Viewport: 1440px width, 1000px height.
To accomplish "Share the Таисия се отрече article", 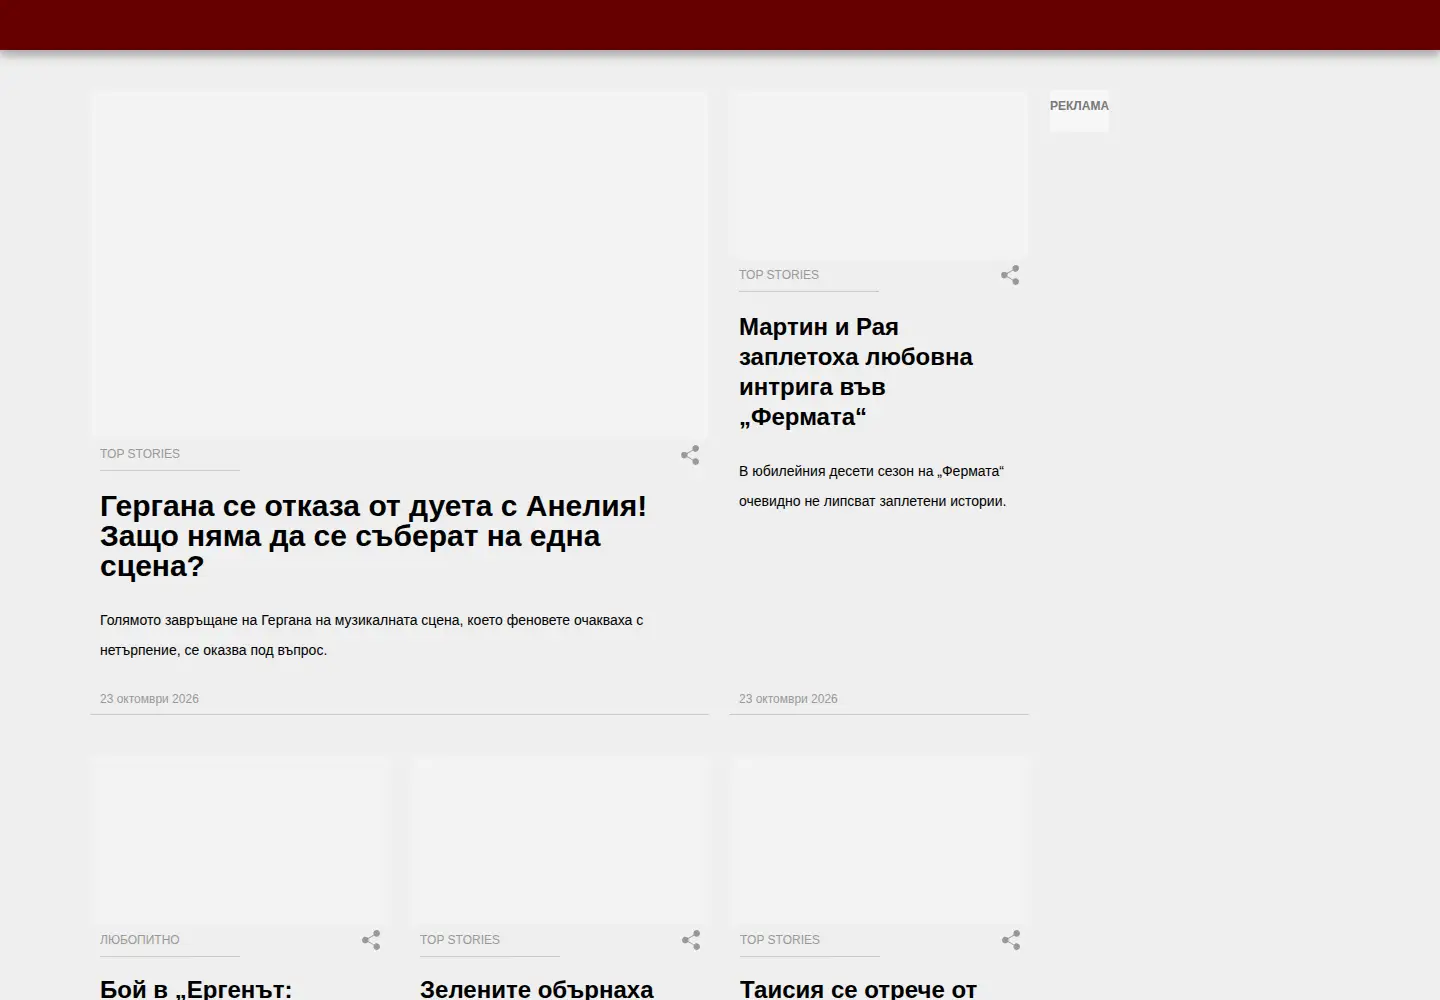I will 1011,940.
